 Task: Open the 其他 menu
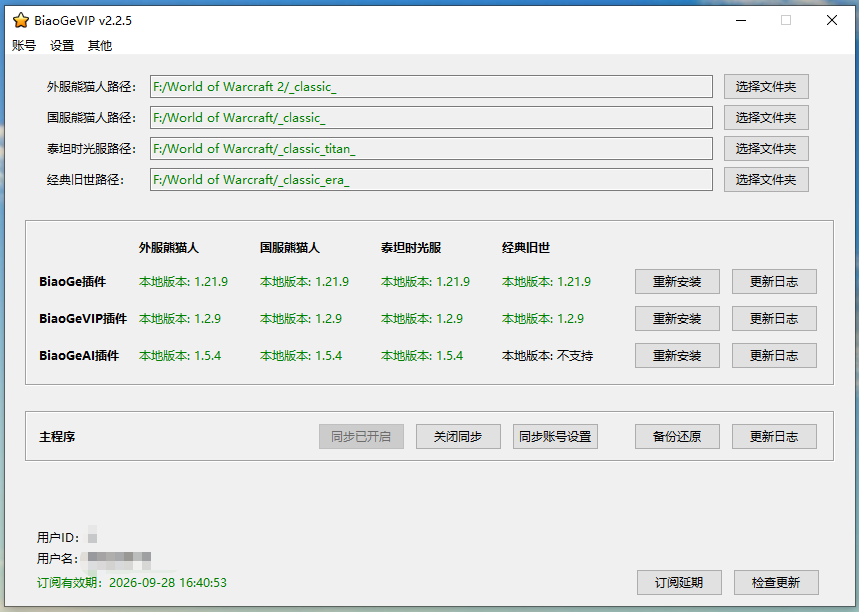pos(100,45)
